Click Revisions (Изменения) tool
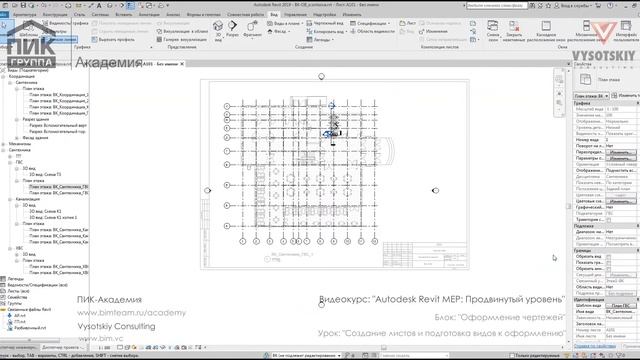The width and height of the screenshot is (640, 360). pyautogui.click(x=433, y=31)
